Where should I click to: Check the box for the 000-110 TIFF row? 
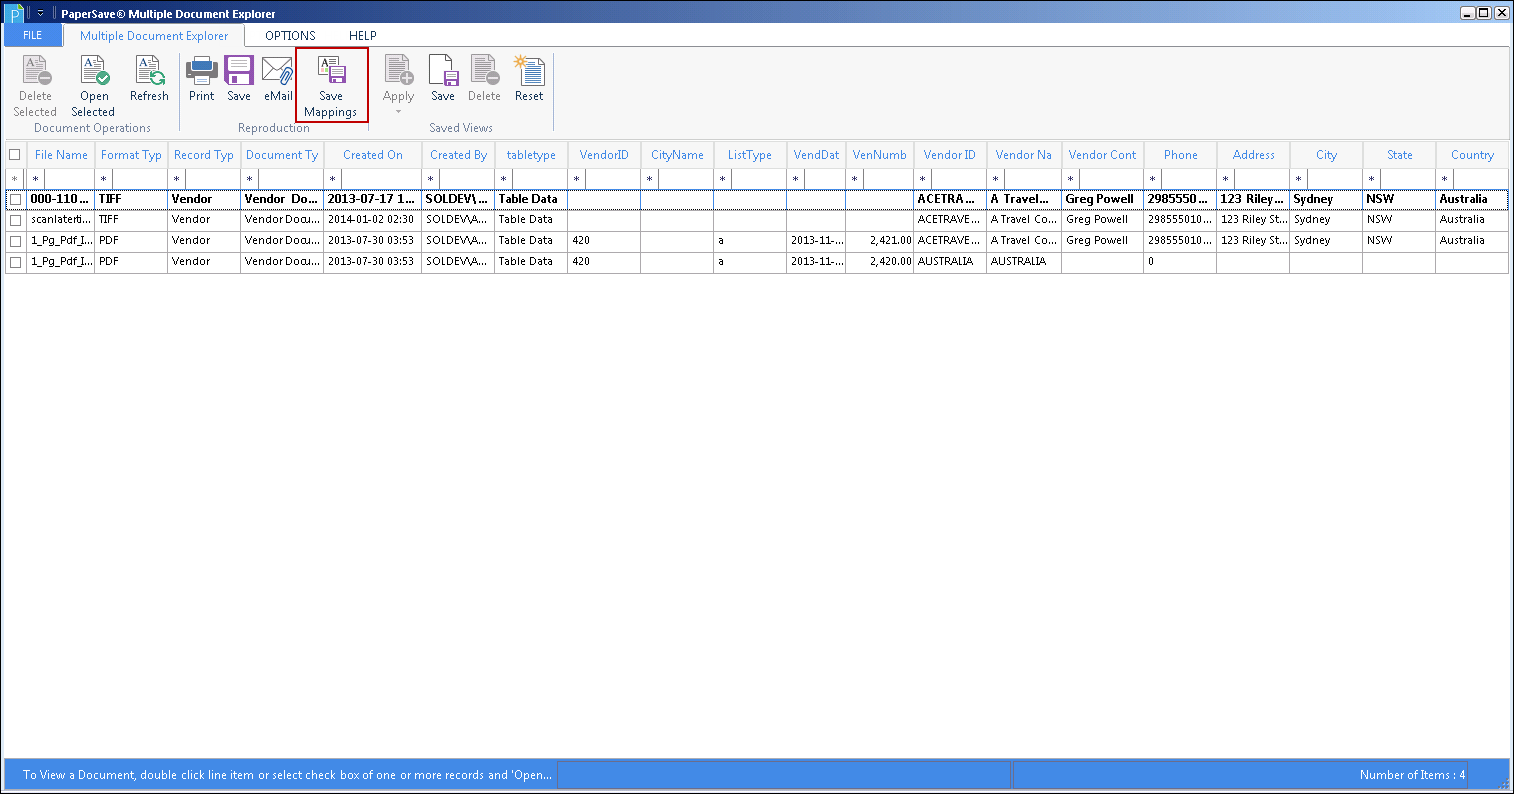pos(15,199)
